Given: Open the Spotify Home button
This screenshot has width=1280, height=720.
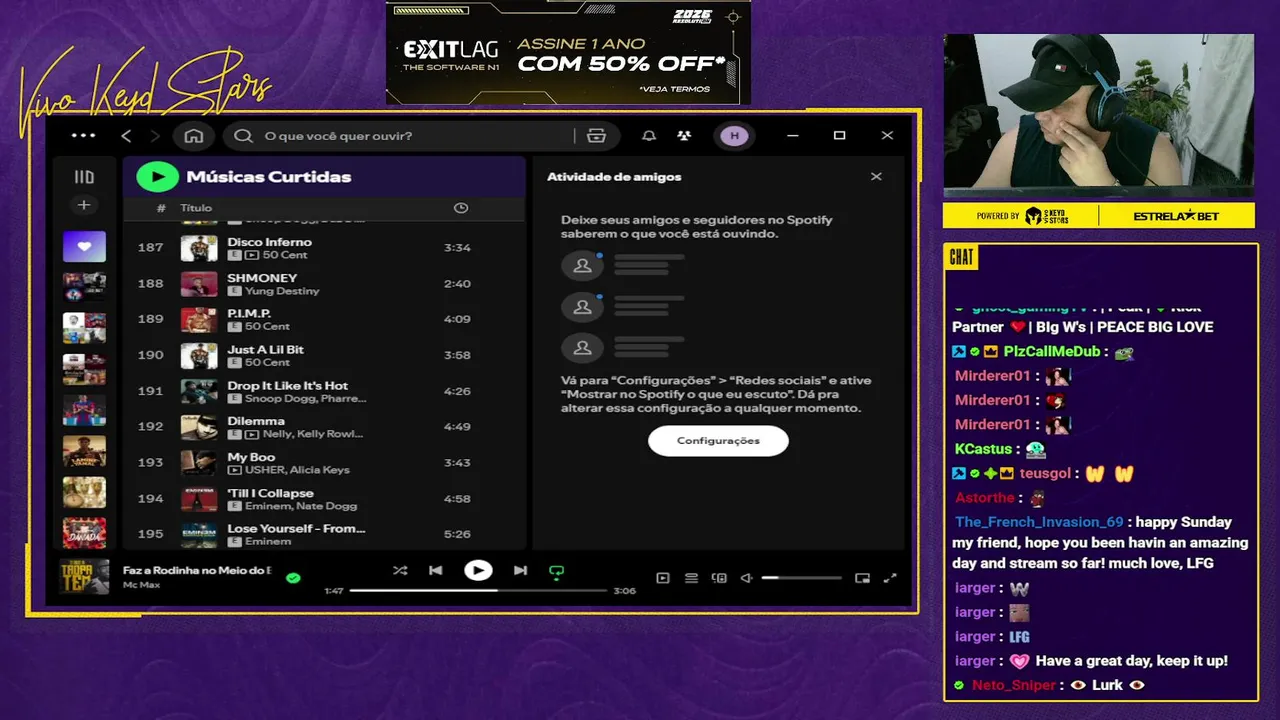Looking at the screenshot, I should click(194, 136).
